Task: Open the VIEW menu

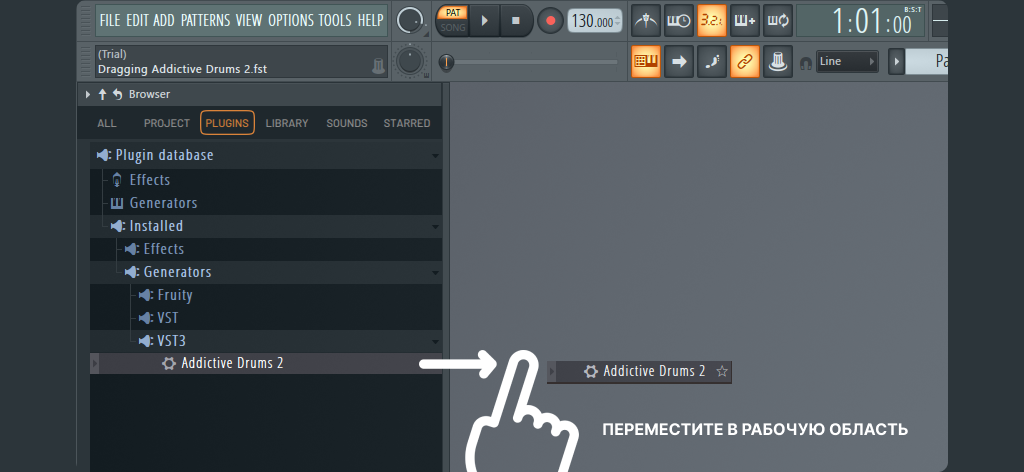Action: [249, 20]
